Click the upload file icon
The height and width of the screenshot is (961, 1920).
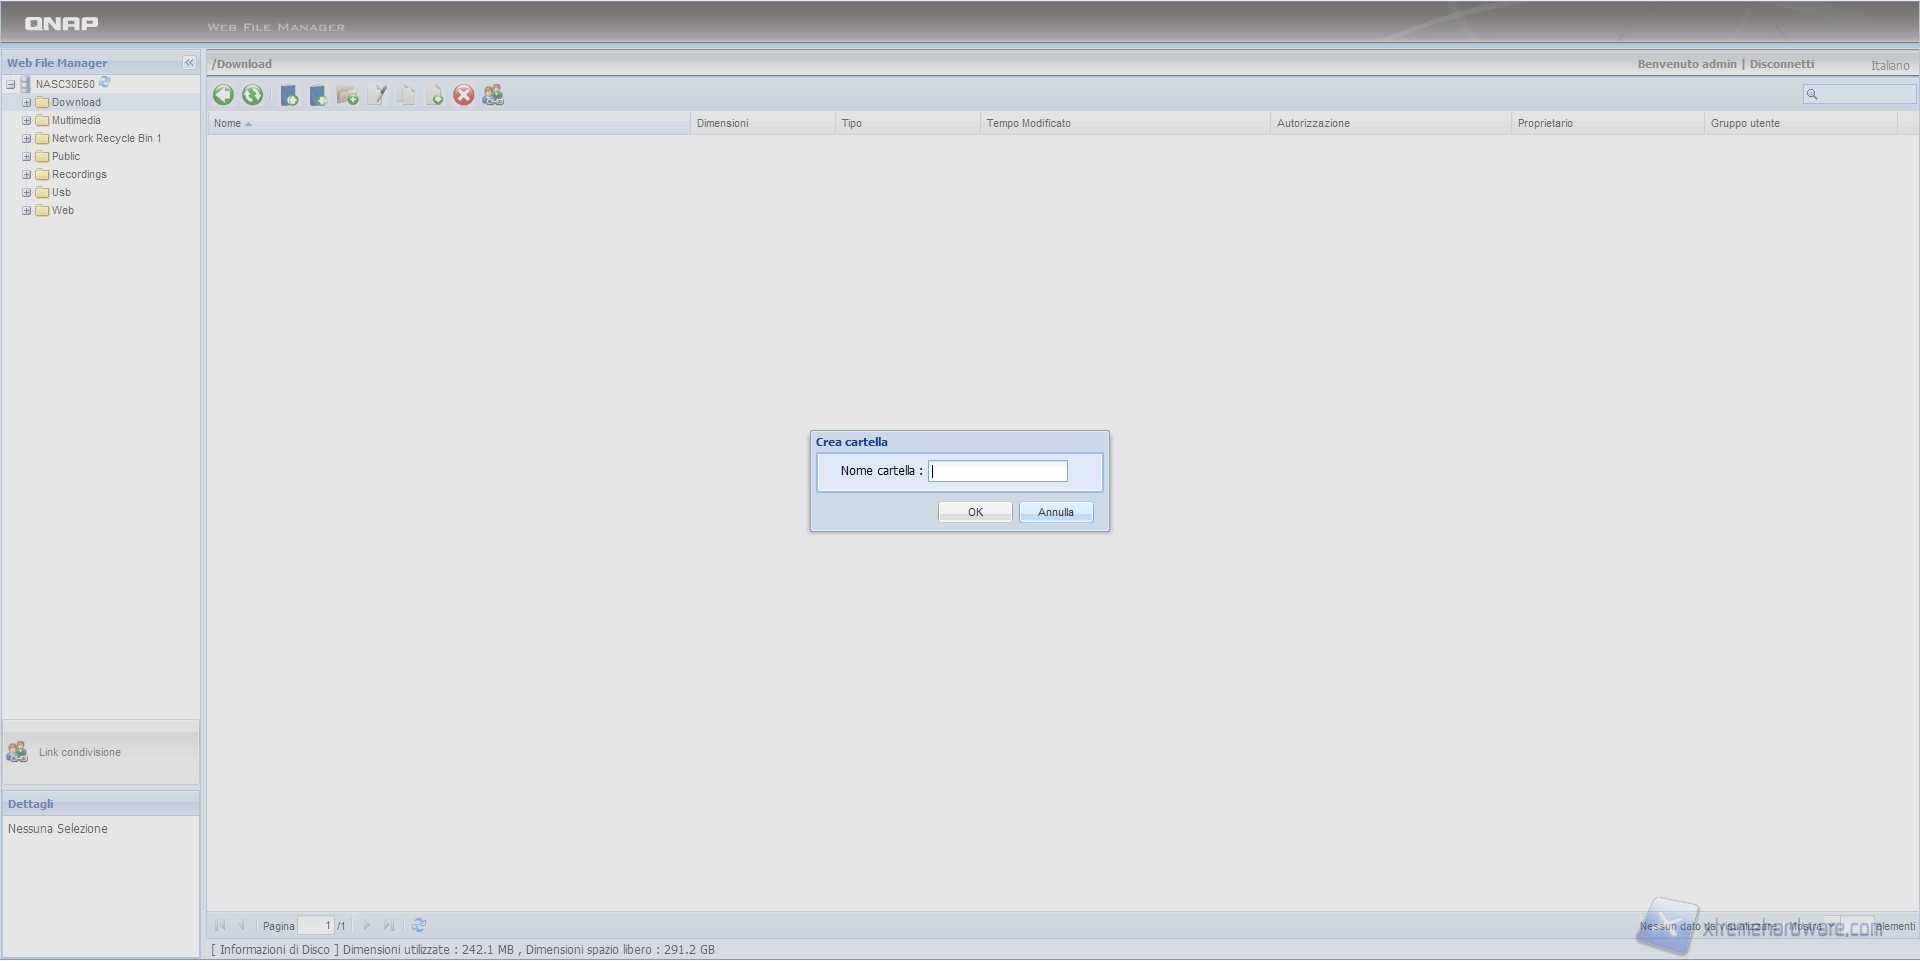289,96
